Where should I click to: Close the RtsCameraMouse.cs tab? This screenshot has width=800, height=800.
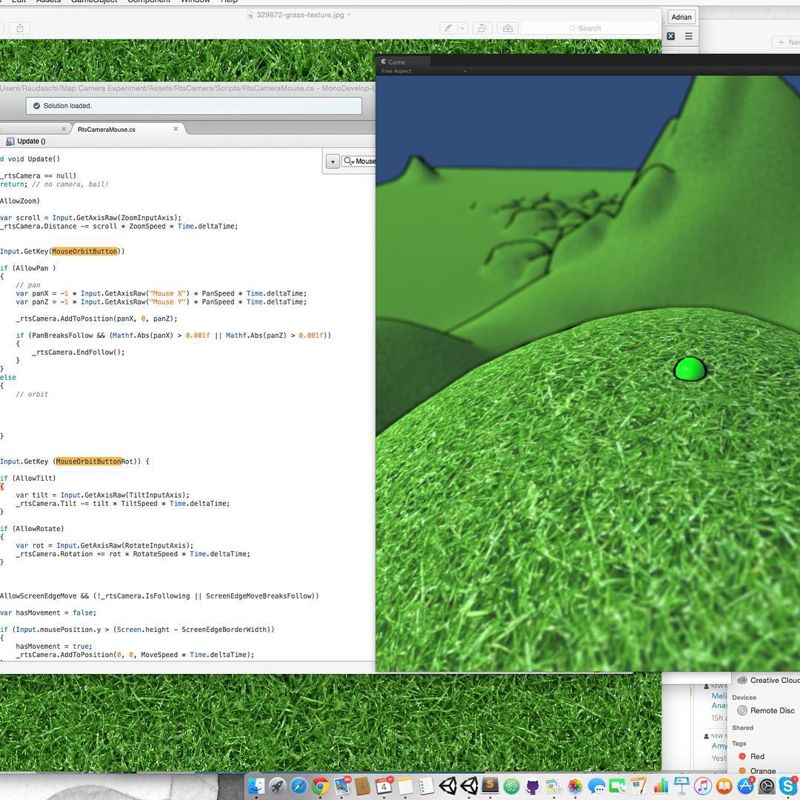pyautogui.click(x=176, y=129)
